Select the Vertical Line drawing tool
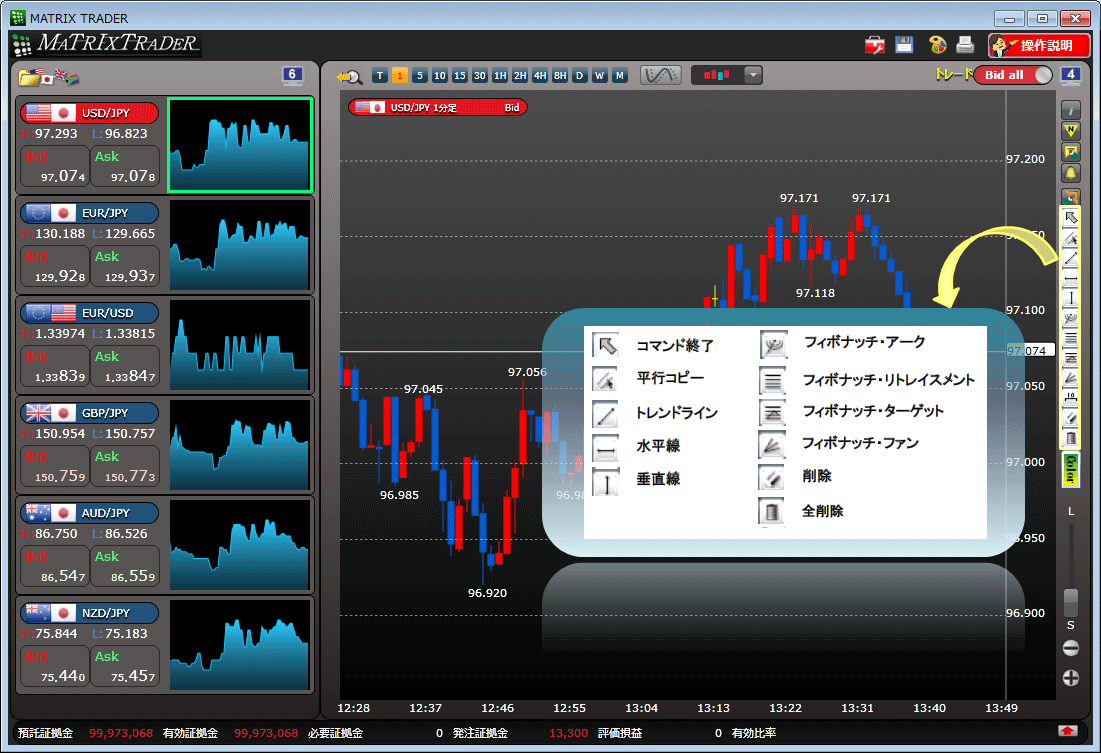Viewport: 1101px width, 754px height. pos(1071,298)
